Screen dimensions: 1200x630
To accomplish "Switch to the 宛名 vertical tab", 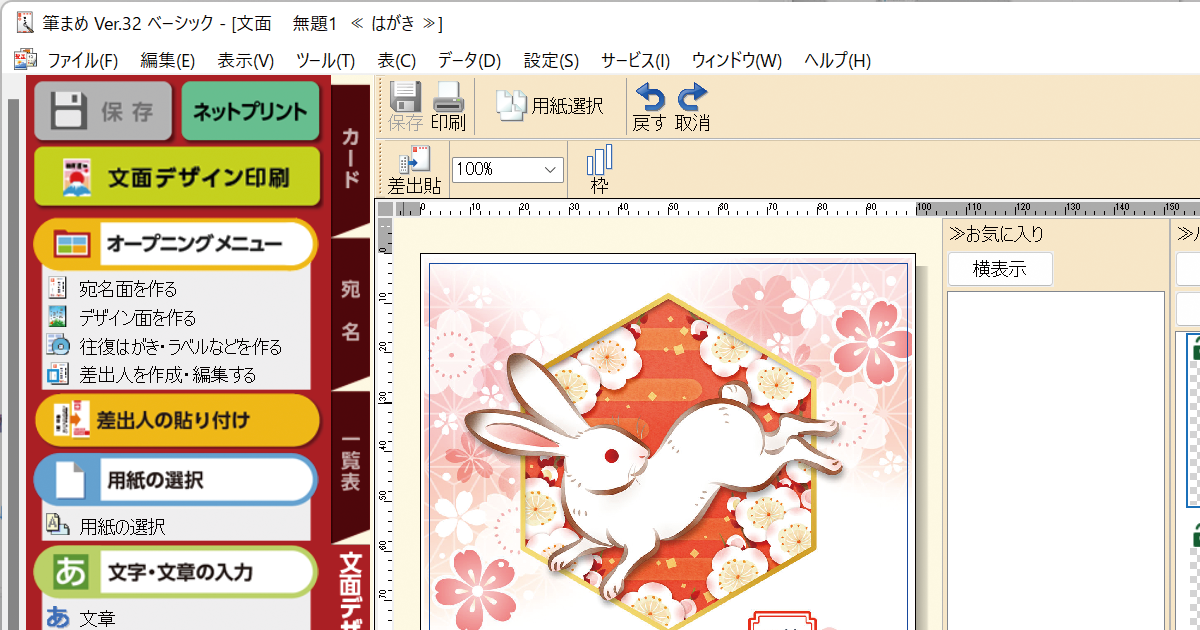I will point(350,312).
